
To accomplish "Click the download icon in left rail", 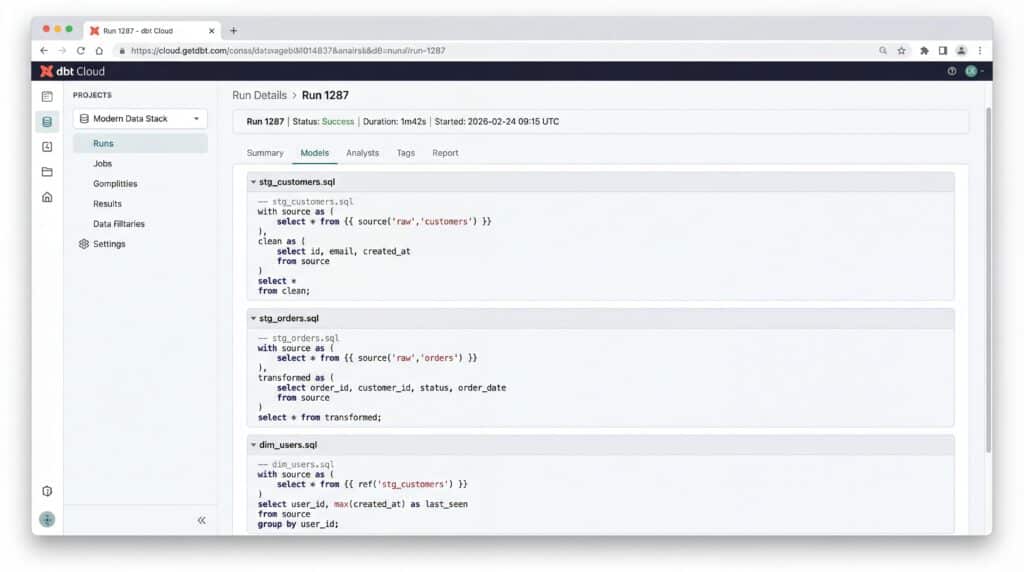I will pyautogui.click(x=47, y=147).
